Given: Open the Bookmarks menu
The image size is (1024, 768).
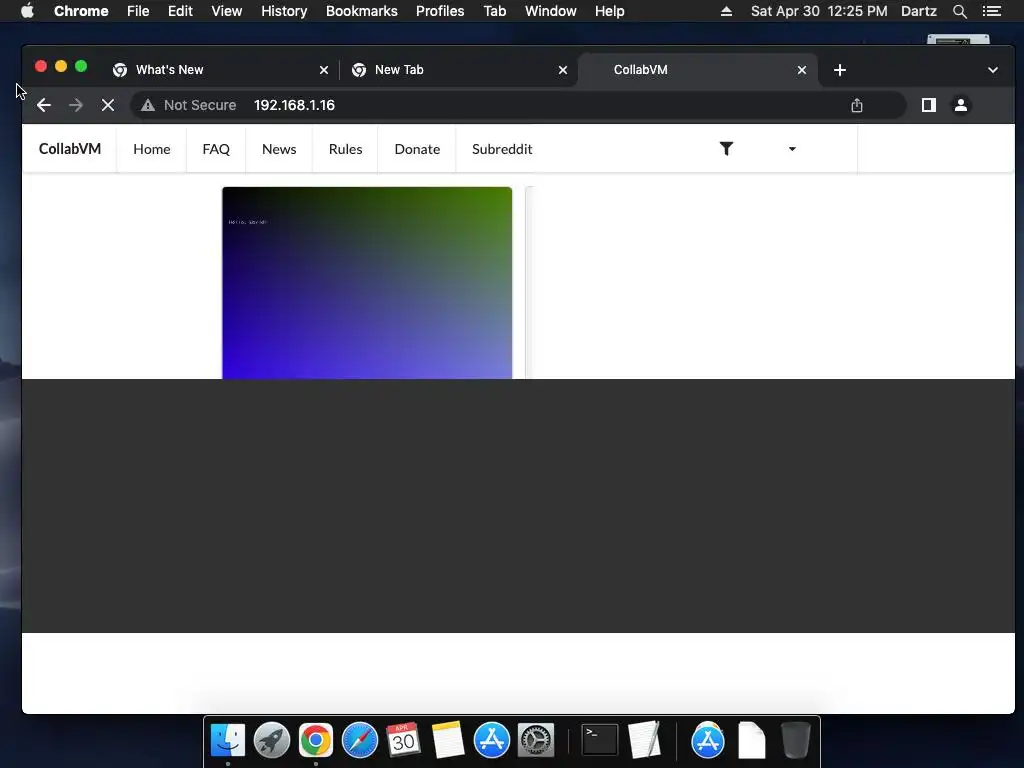Looking at the screenshot, I should point(362,11).
